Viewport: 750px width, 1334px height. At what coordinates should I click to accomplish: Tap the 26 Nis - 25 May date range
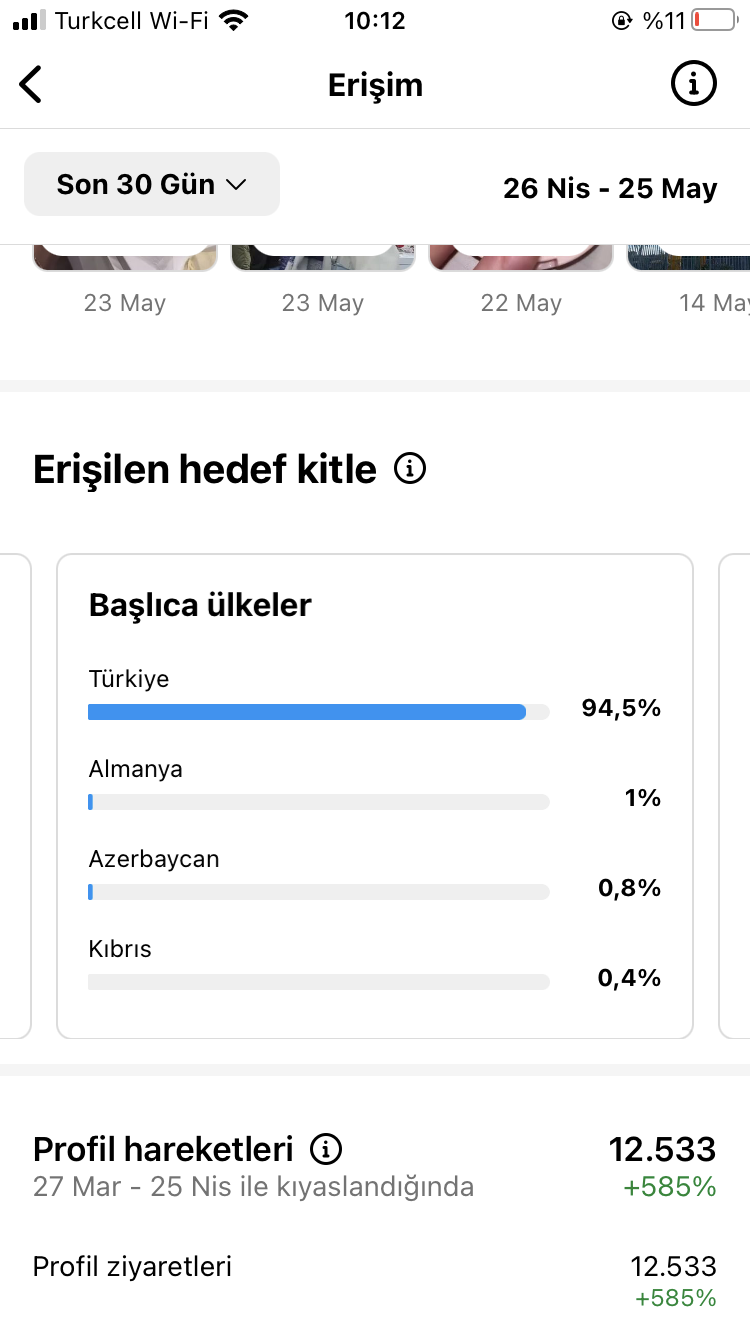(x=610, y=188)
